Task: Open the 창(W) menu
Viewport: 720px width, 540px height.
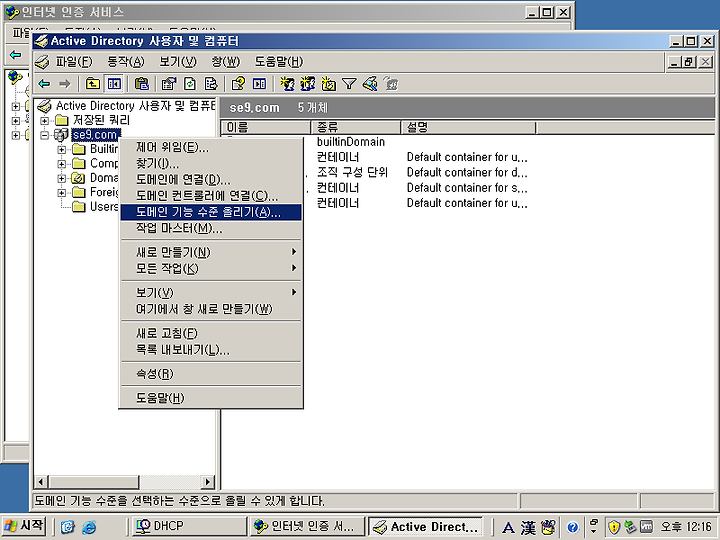Action: tap(225, 62)
